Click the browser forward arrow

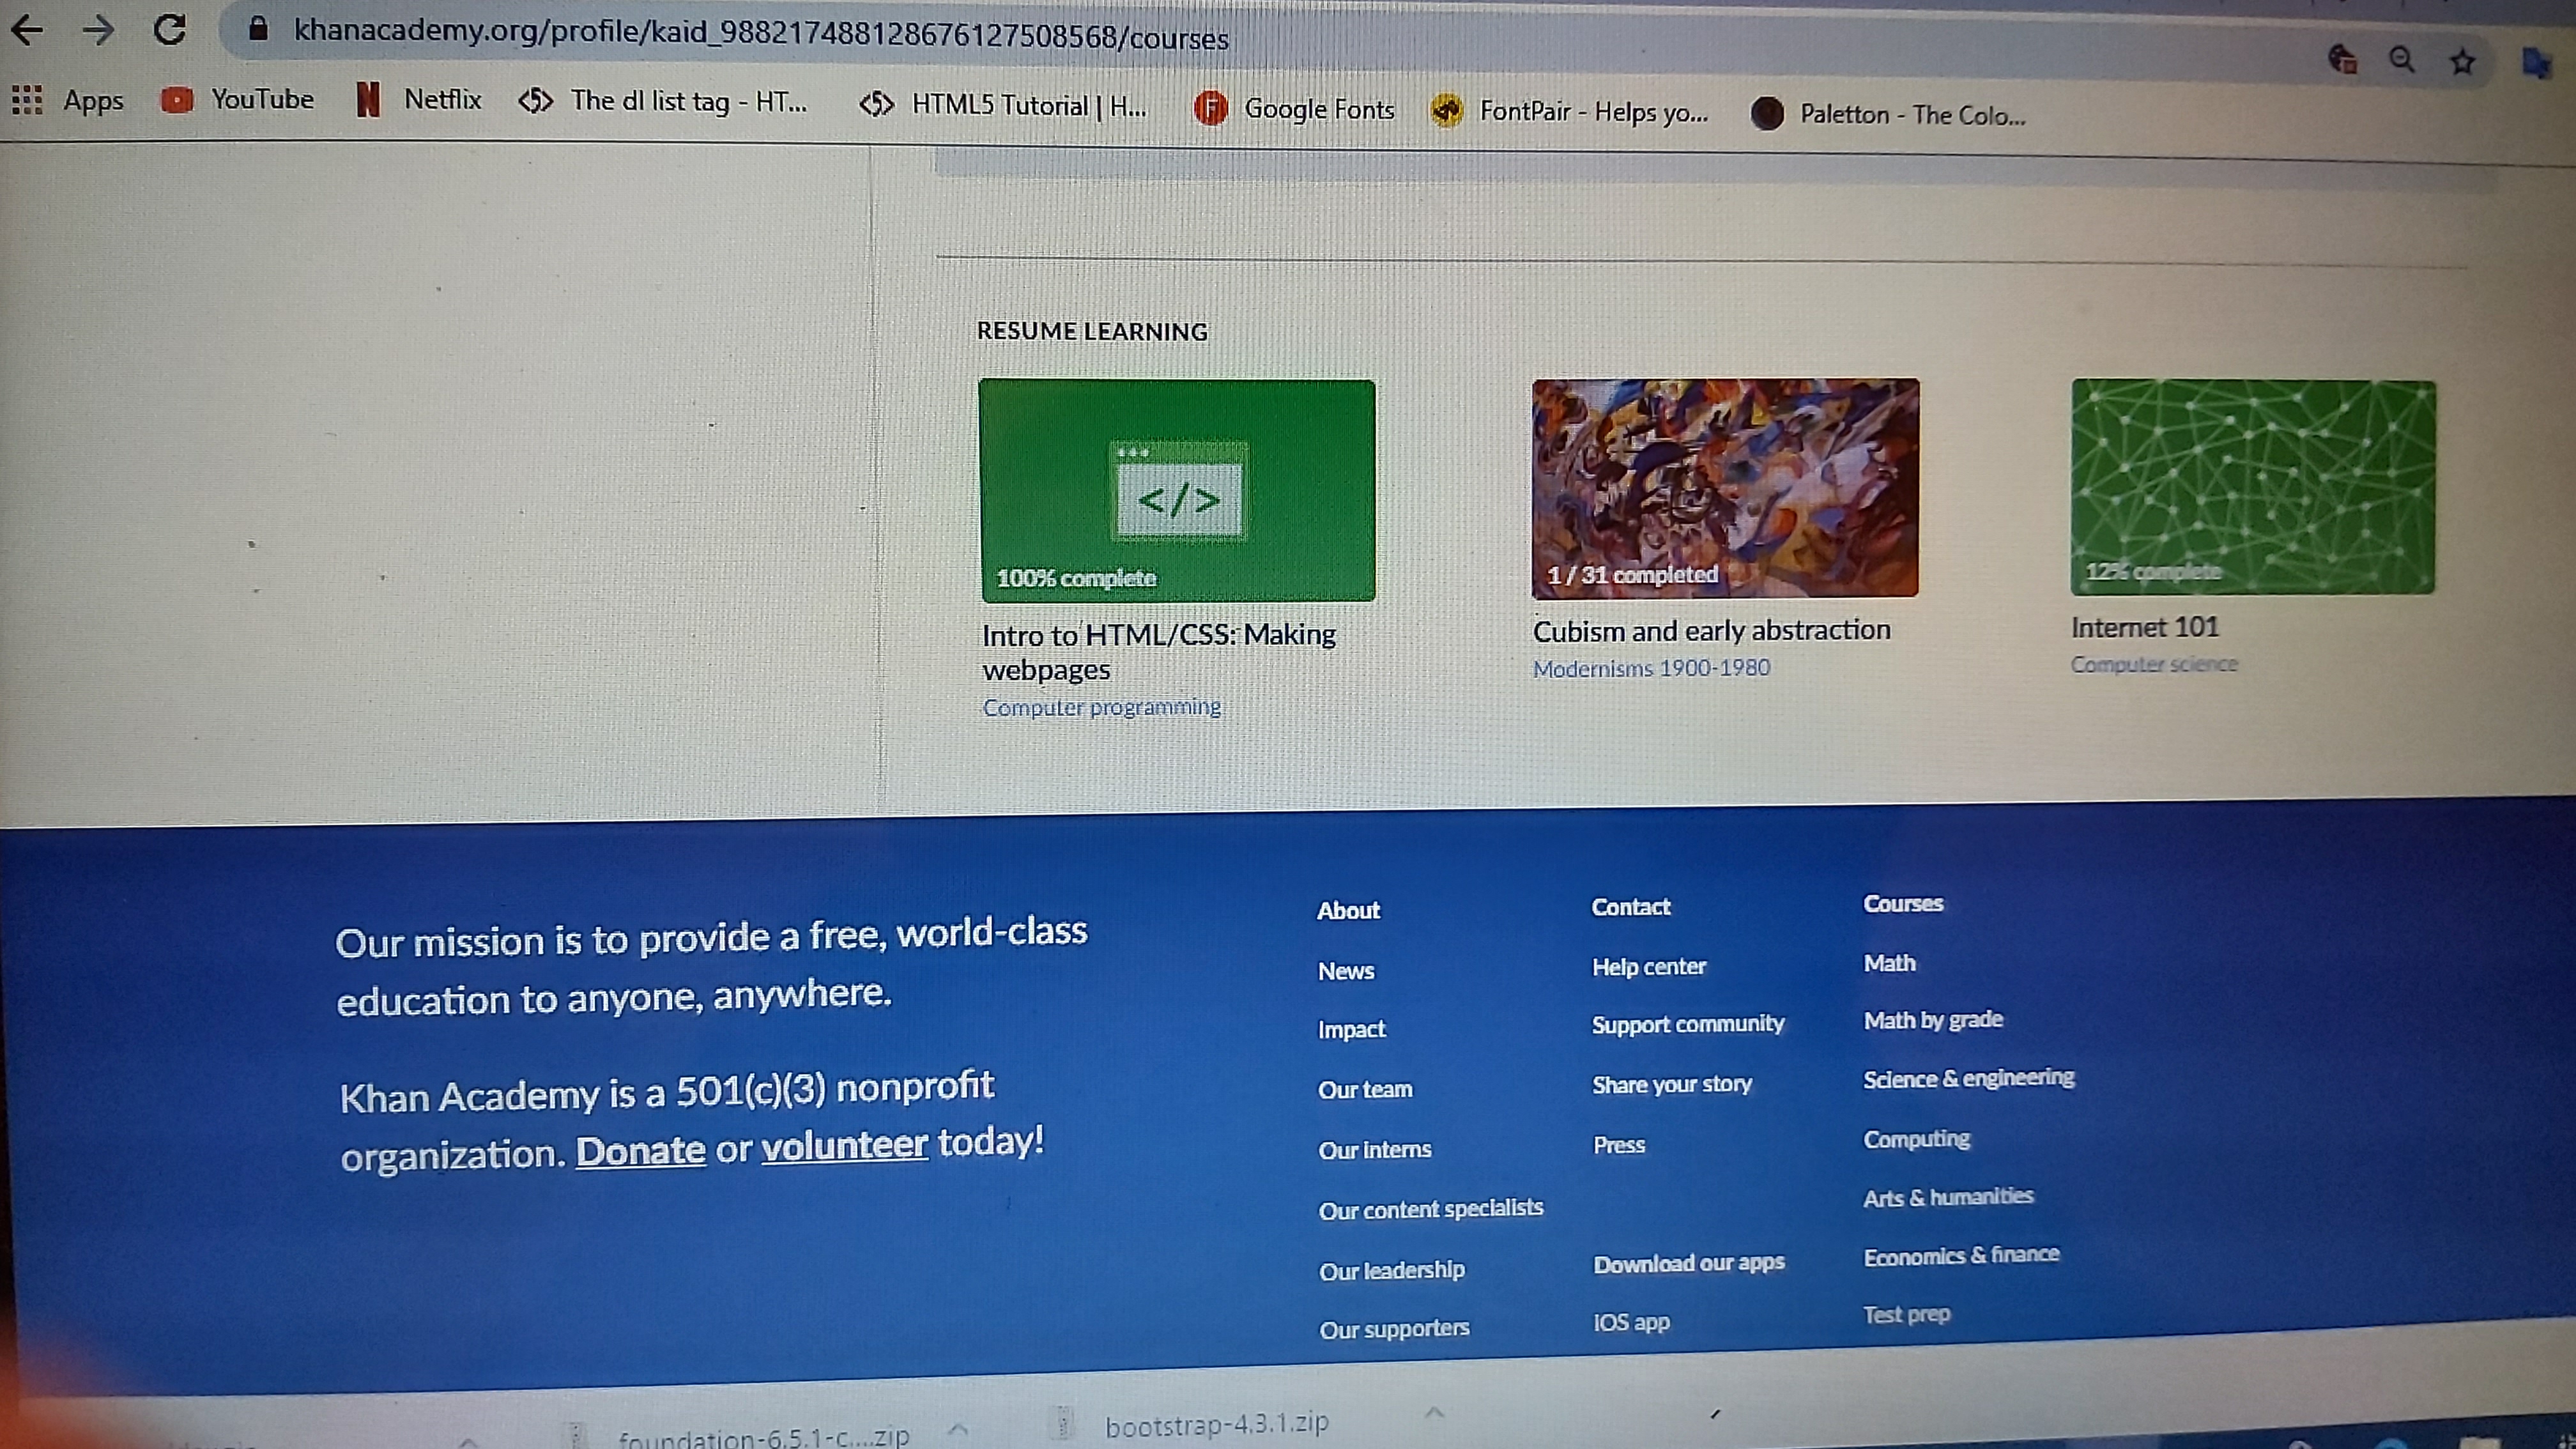tap(98, 30)
